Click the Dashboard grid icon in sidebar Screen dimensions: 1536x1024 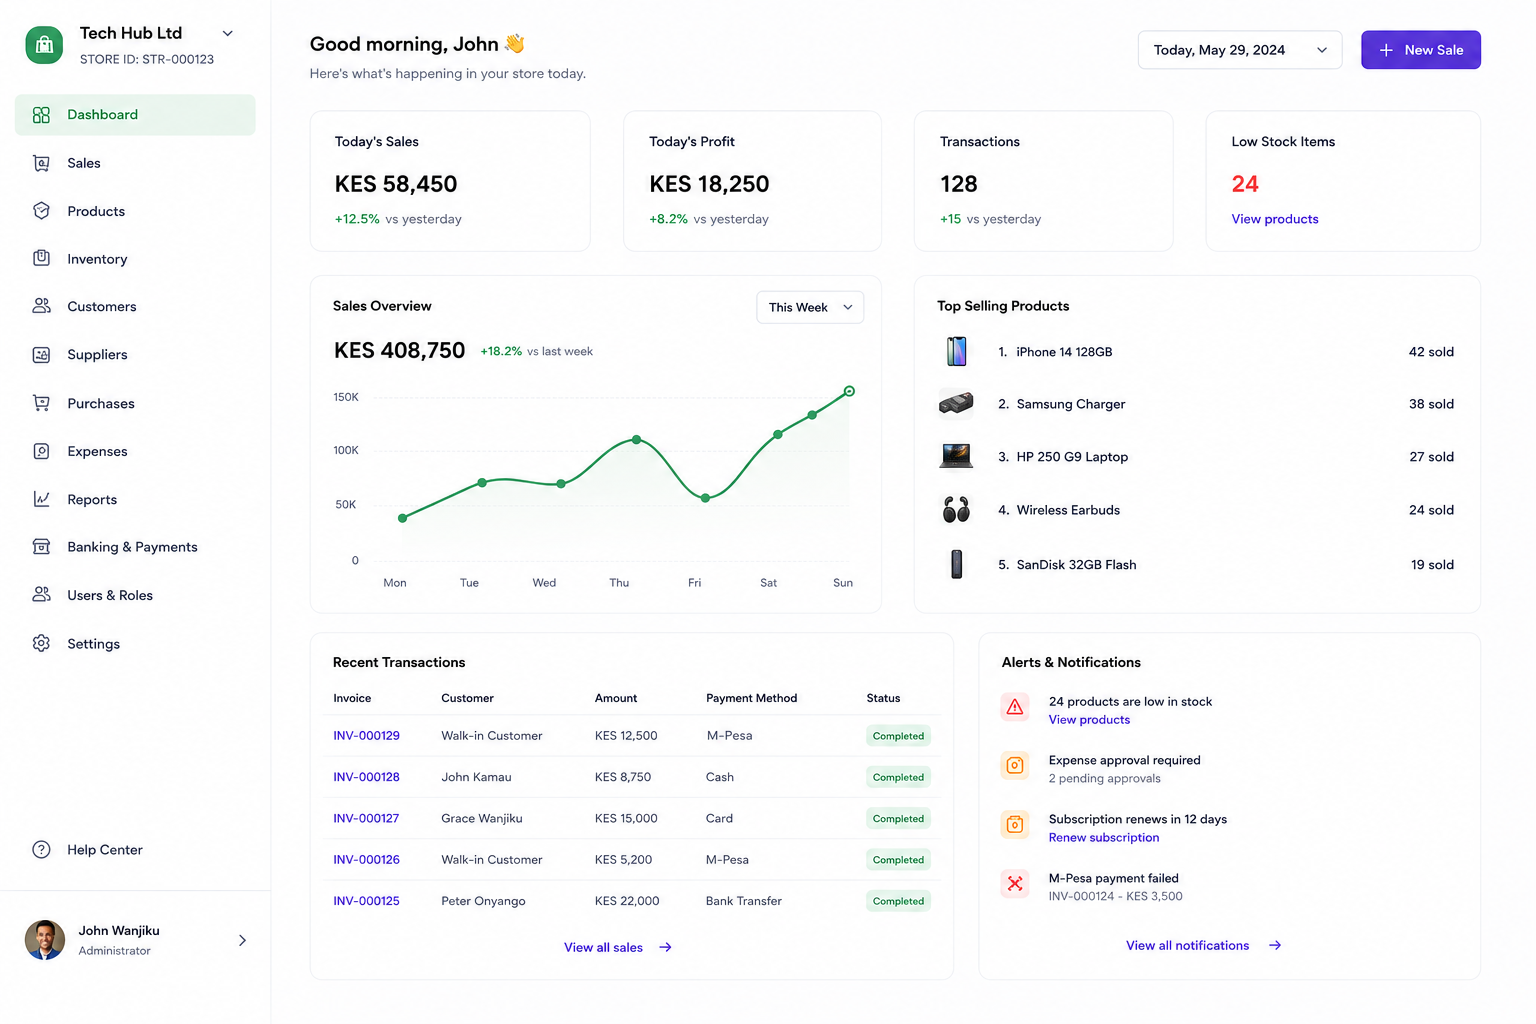pos(41,115)
